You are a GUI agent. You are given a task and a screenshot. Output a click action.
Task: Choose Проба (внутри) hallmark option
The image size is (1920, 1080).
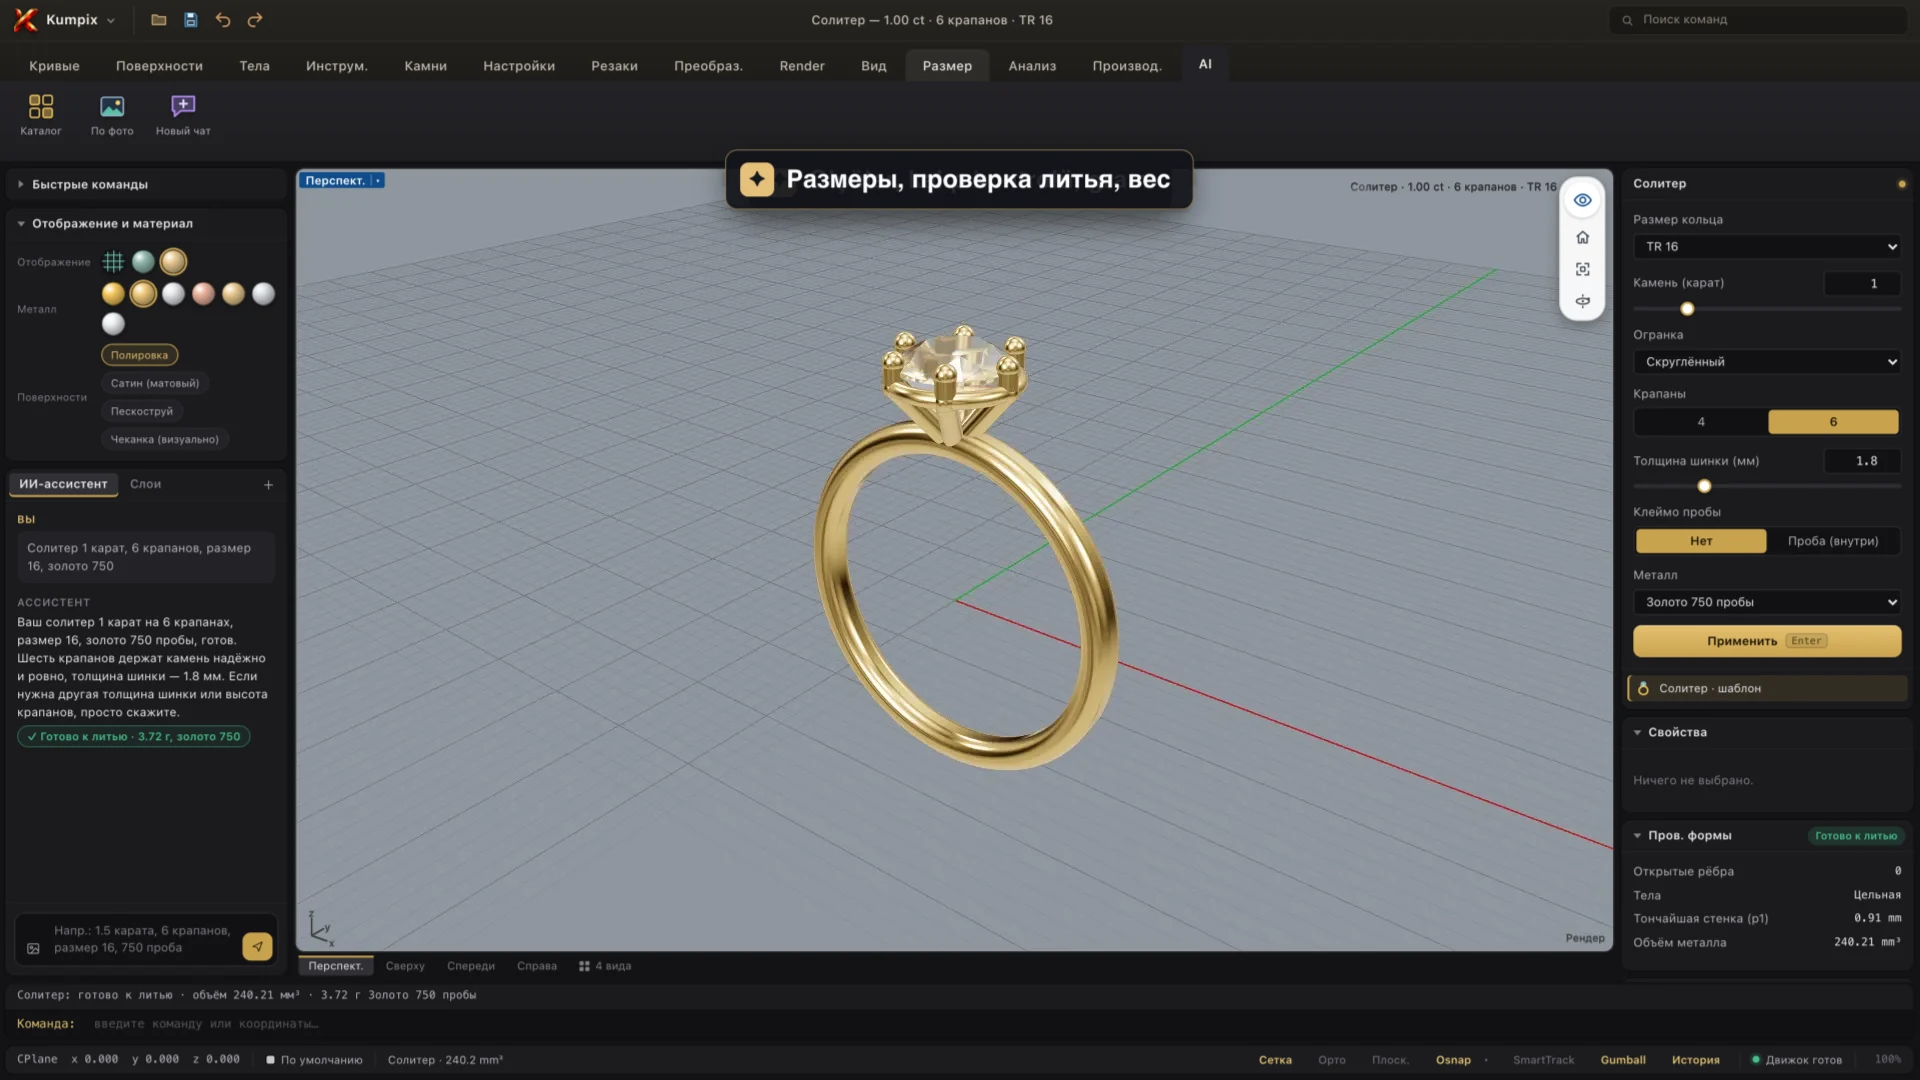click(x=1832, y=541)
